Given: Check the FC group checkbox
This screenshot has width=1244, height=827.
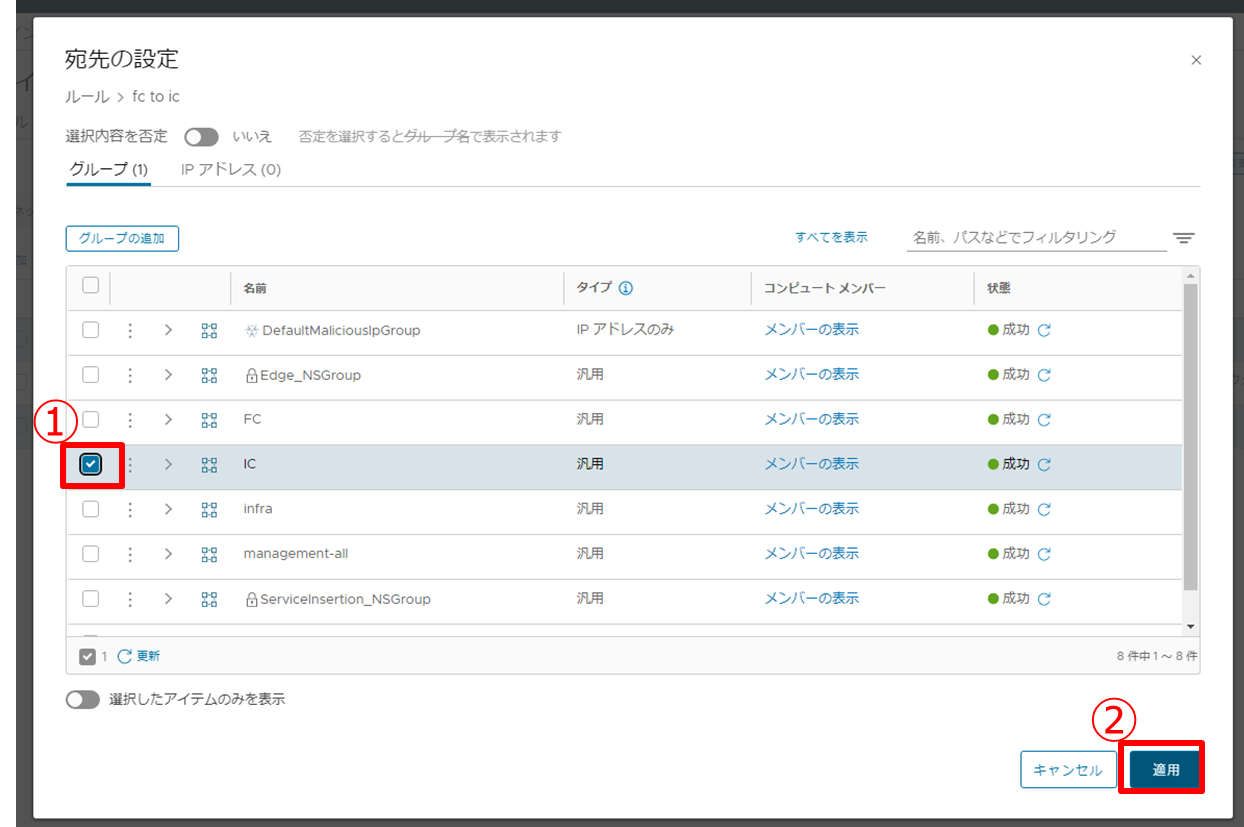Looking at the screenshot, I should [x=91, y=419].
